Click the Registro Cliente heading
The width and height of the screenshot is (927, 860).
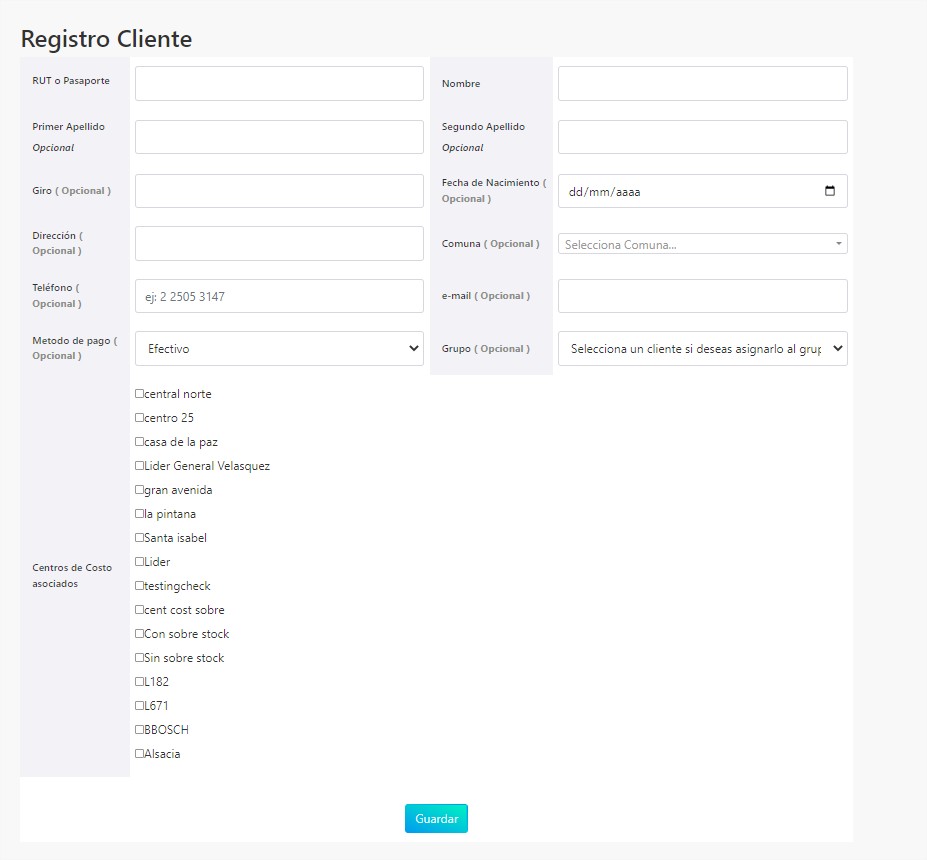click(106, 39)
